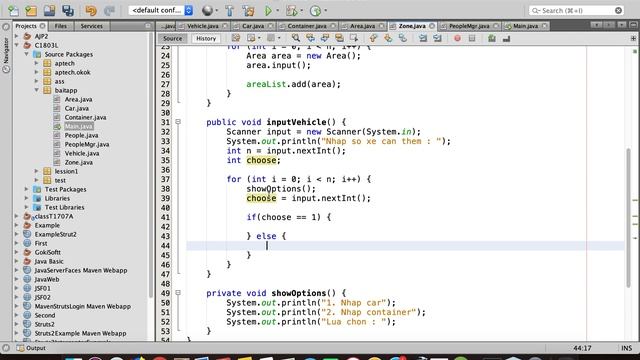Screen dimensions: 640x360
Task: Switch to Source view
Action: [x=172, y=38]
